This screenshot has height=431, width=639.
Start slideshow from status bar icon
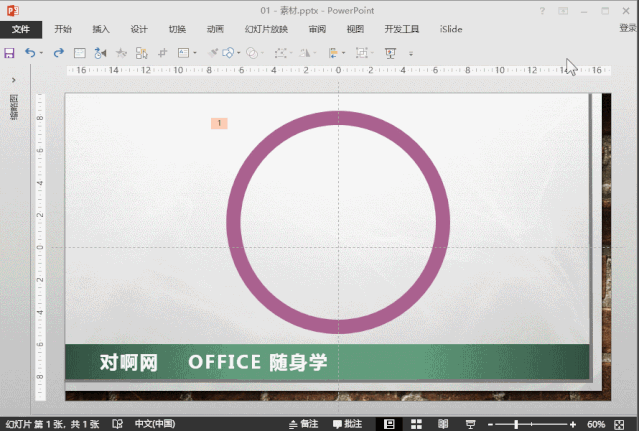point(470,424)
